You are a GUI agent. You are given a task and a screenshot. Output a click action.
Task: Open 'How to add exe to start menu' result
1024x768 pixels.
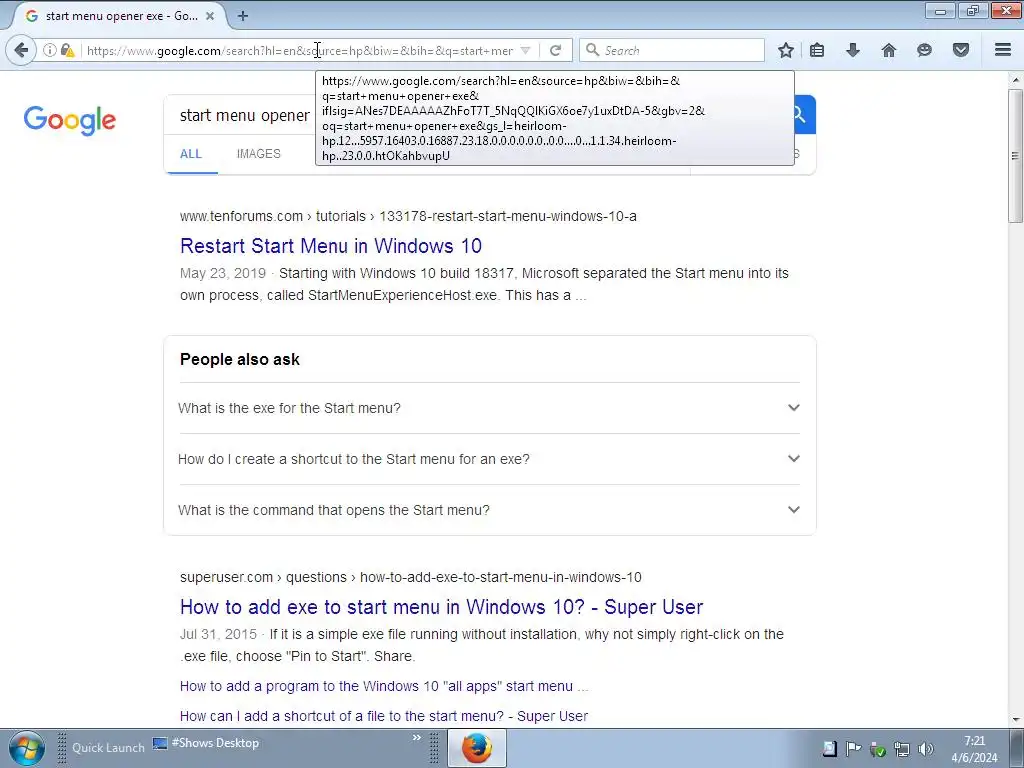tap(441, 607)
